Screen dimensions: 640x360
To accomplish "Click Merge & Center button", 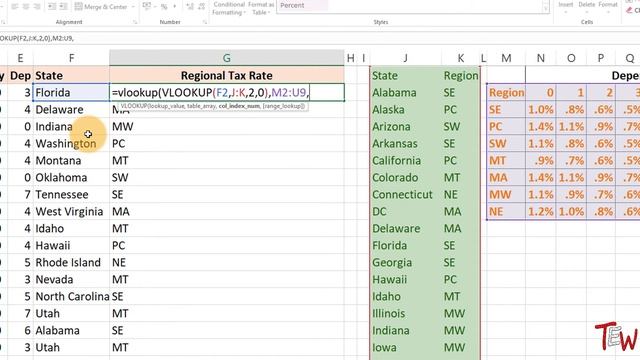I will 101,7.
